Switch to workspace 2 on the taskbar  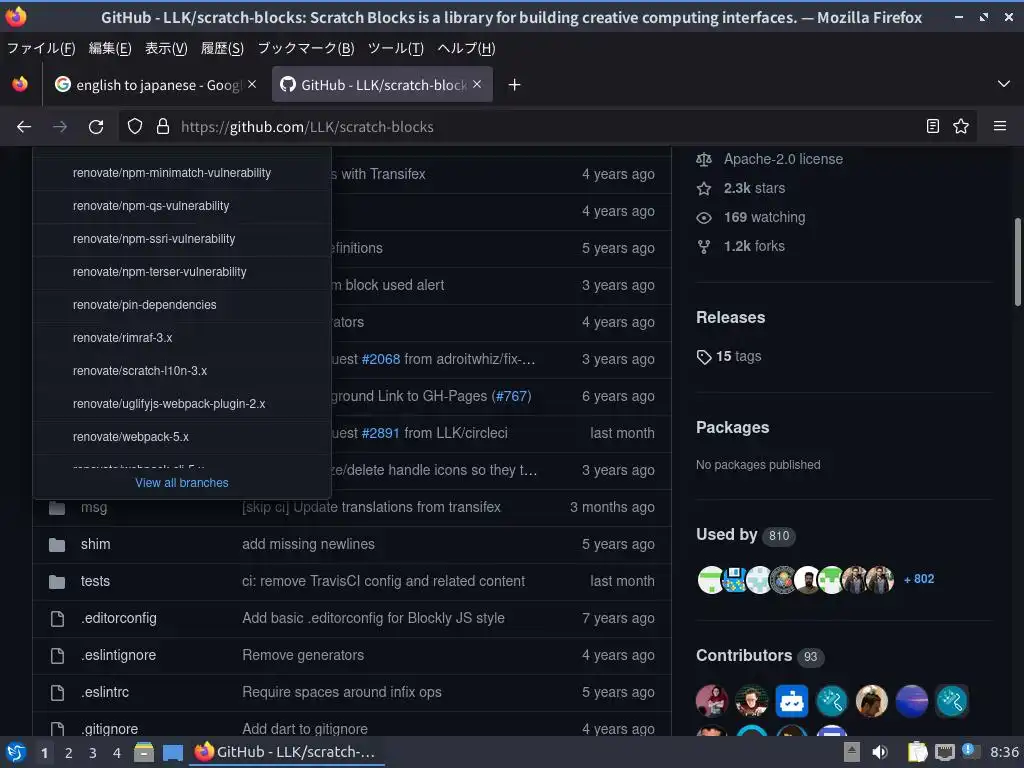(x=69, y=753)
